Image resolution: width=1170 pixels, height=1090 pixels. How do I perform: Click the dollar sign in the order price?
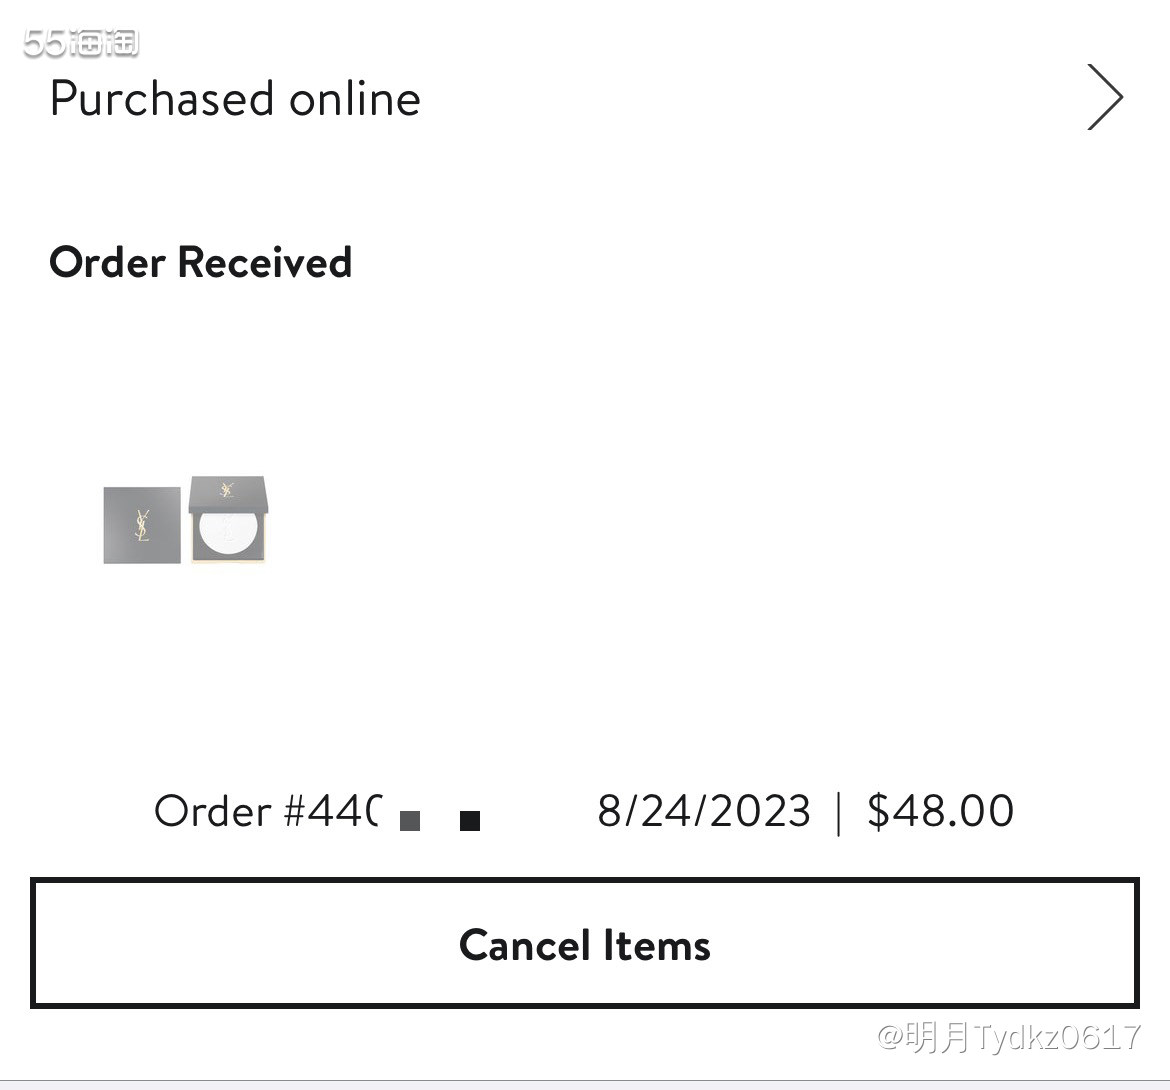(x=878, y=811)
